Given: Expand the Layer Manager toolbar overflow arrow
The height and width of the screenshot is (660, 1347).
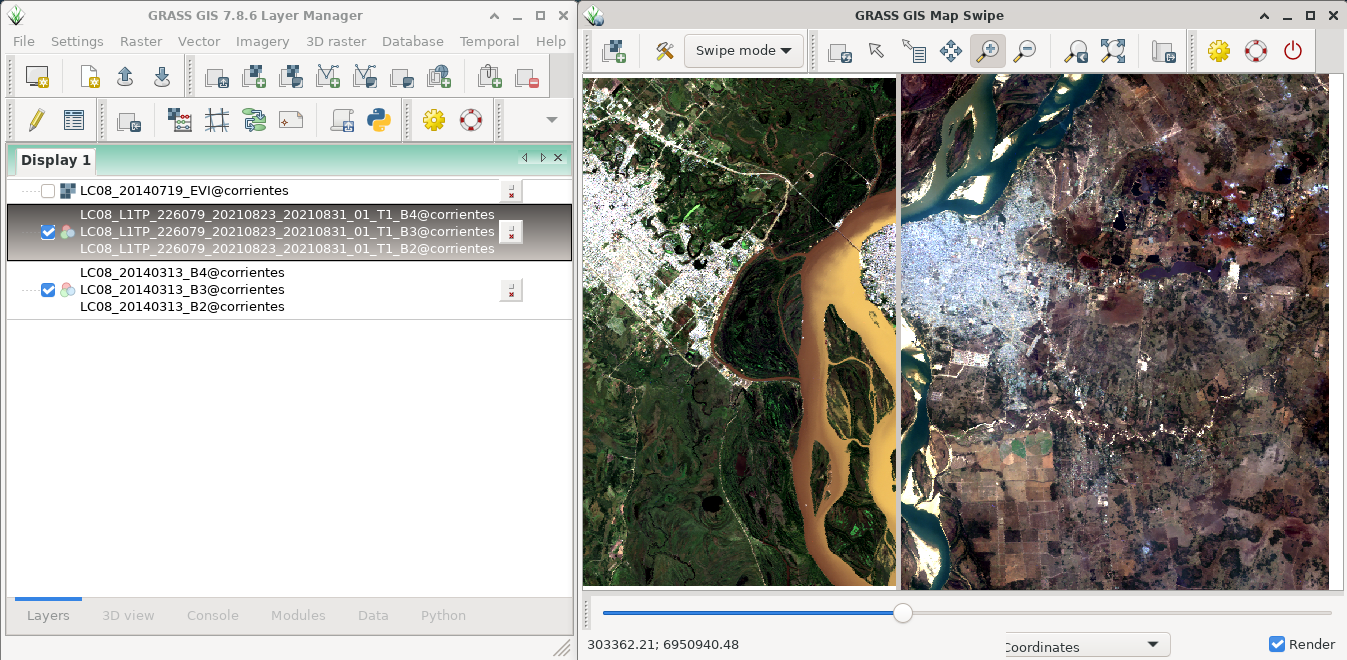Looking at the screenshot, I should click(551, 120).
